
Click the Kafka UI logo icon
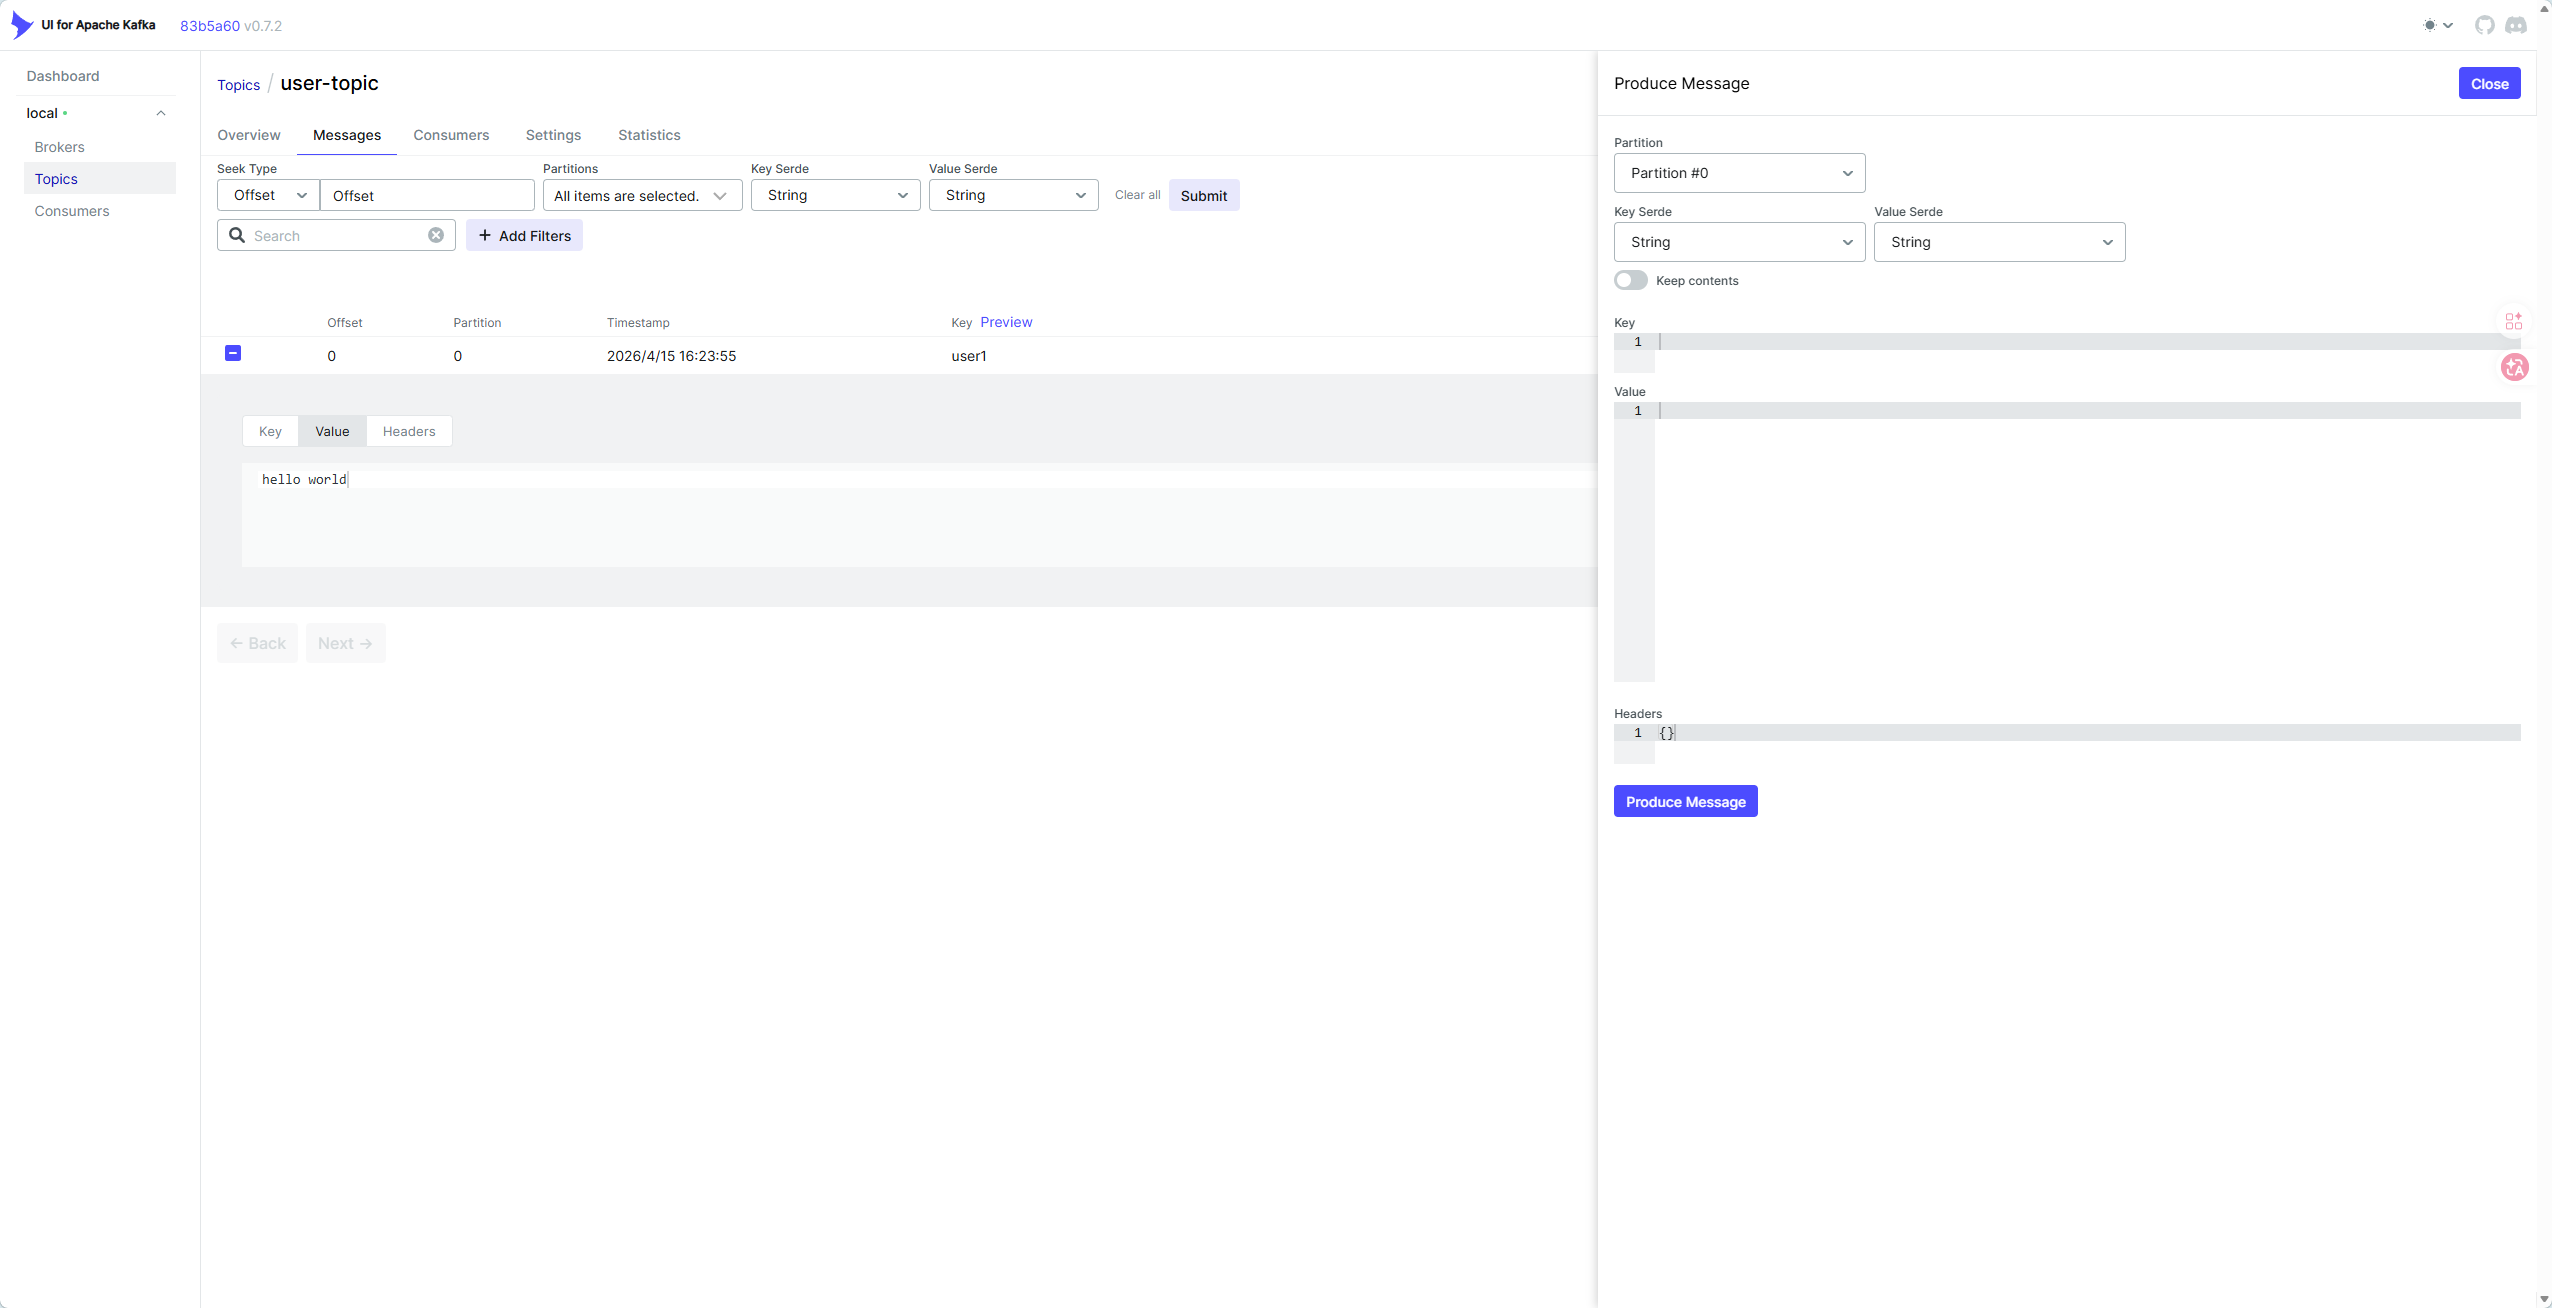[21, 25]
